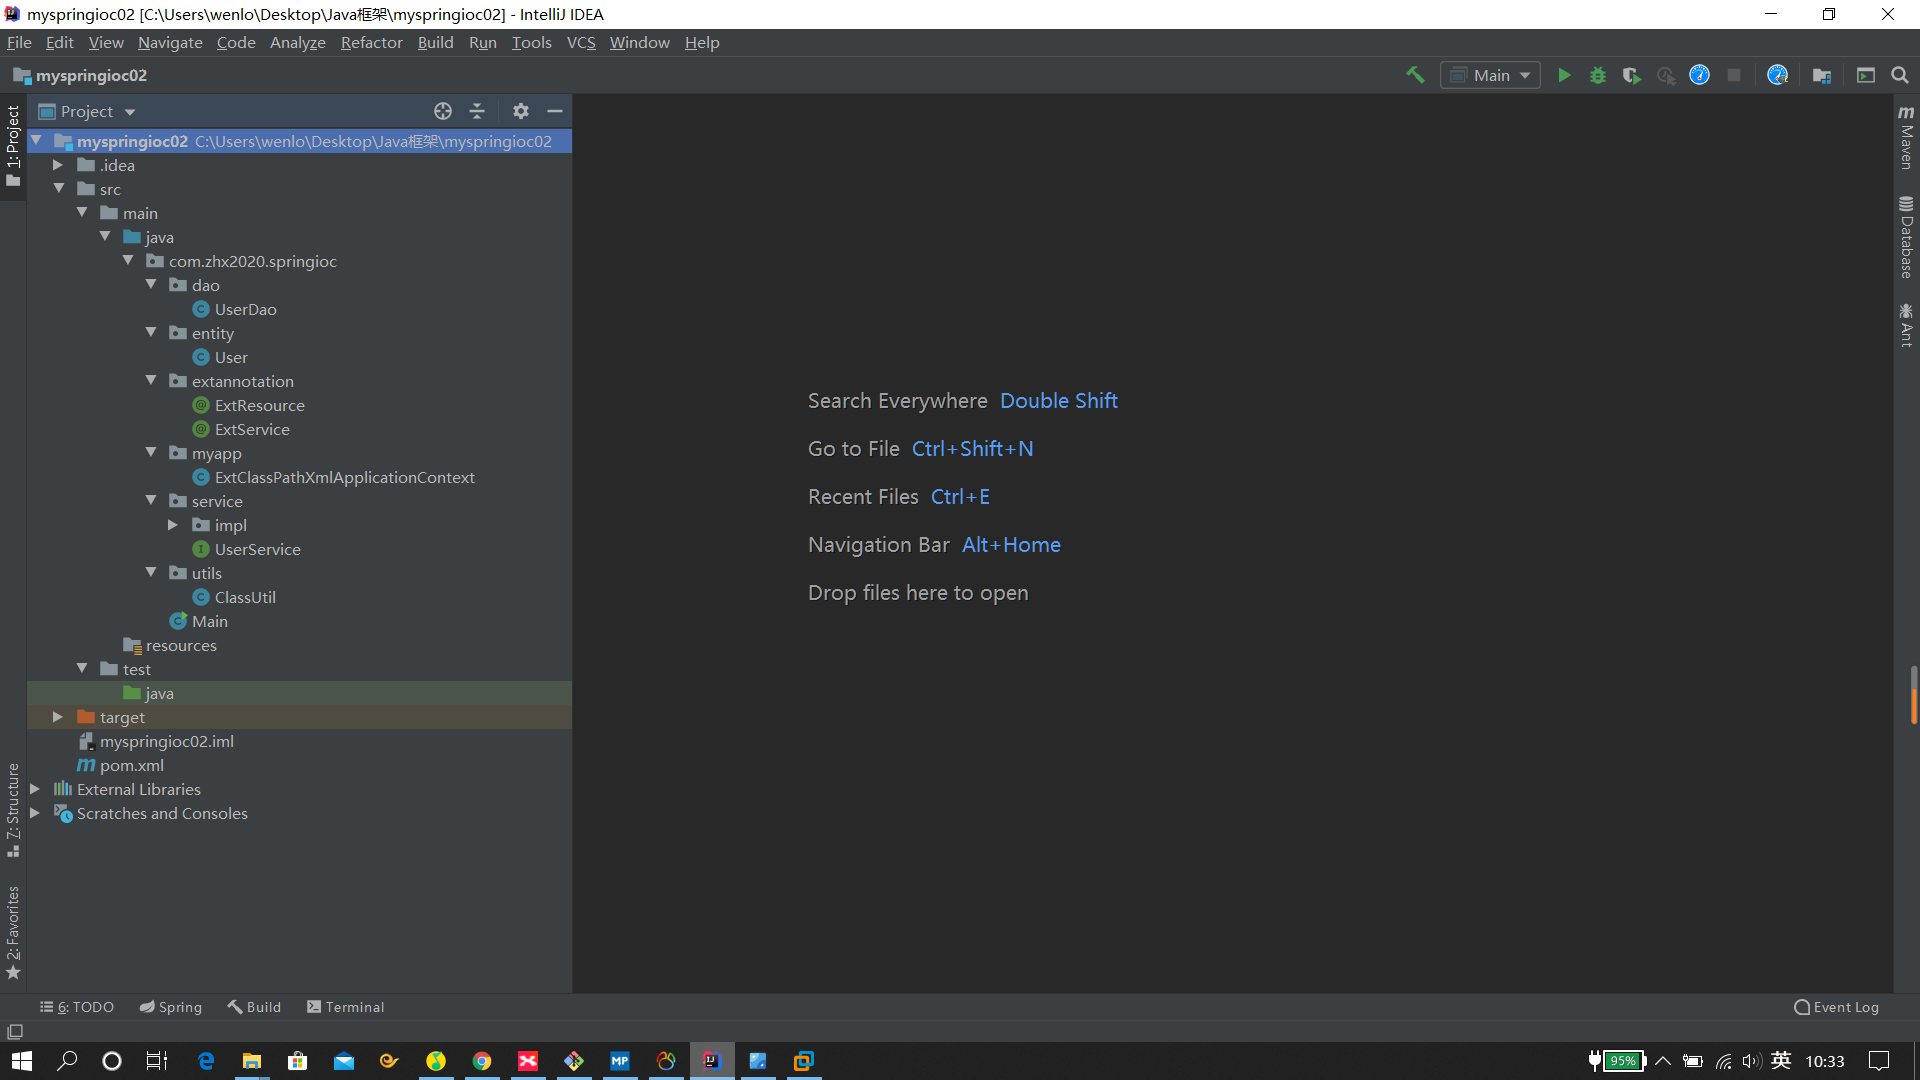Open Project panel gear settings

click(x=521, y=111)
